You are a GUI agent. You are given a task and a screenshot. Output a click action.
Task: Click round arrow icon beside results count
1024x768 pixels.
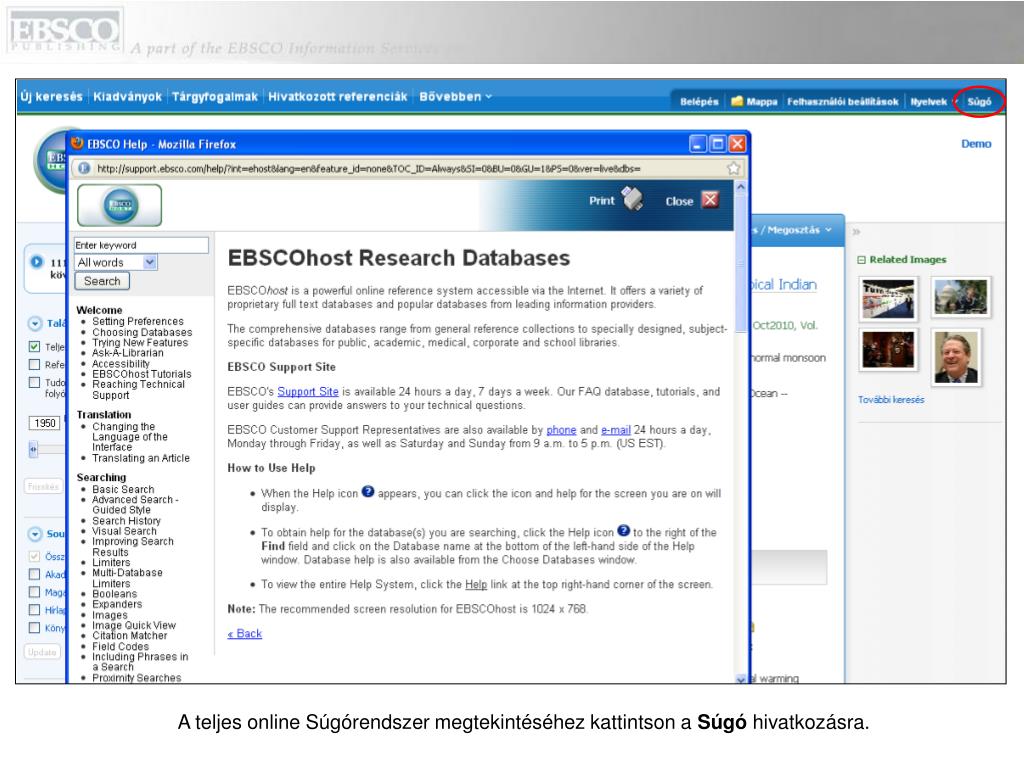37,262
